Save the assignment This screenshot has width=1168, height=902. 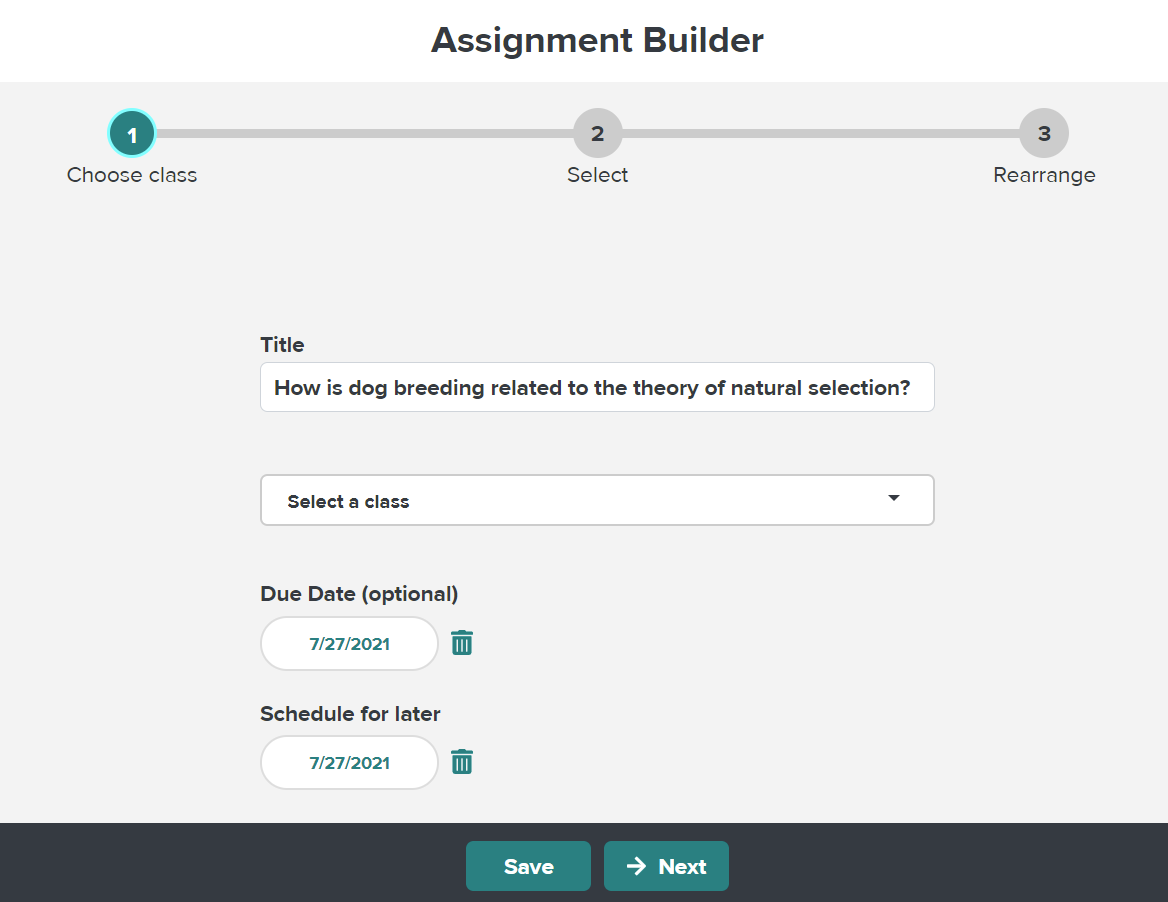528,866
